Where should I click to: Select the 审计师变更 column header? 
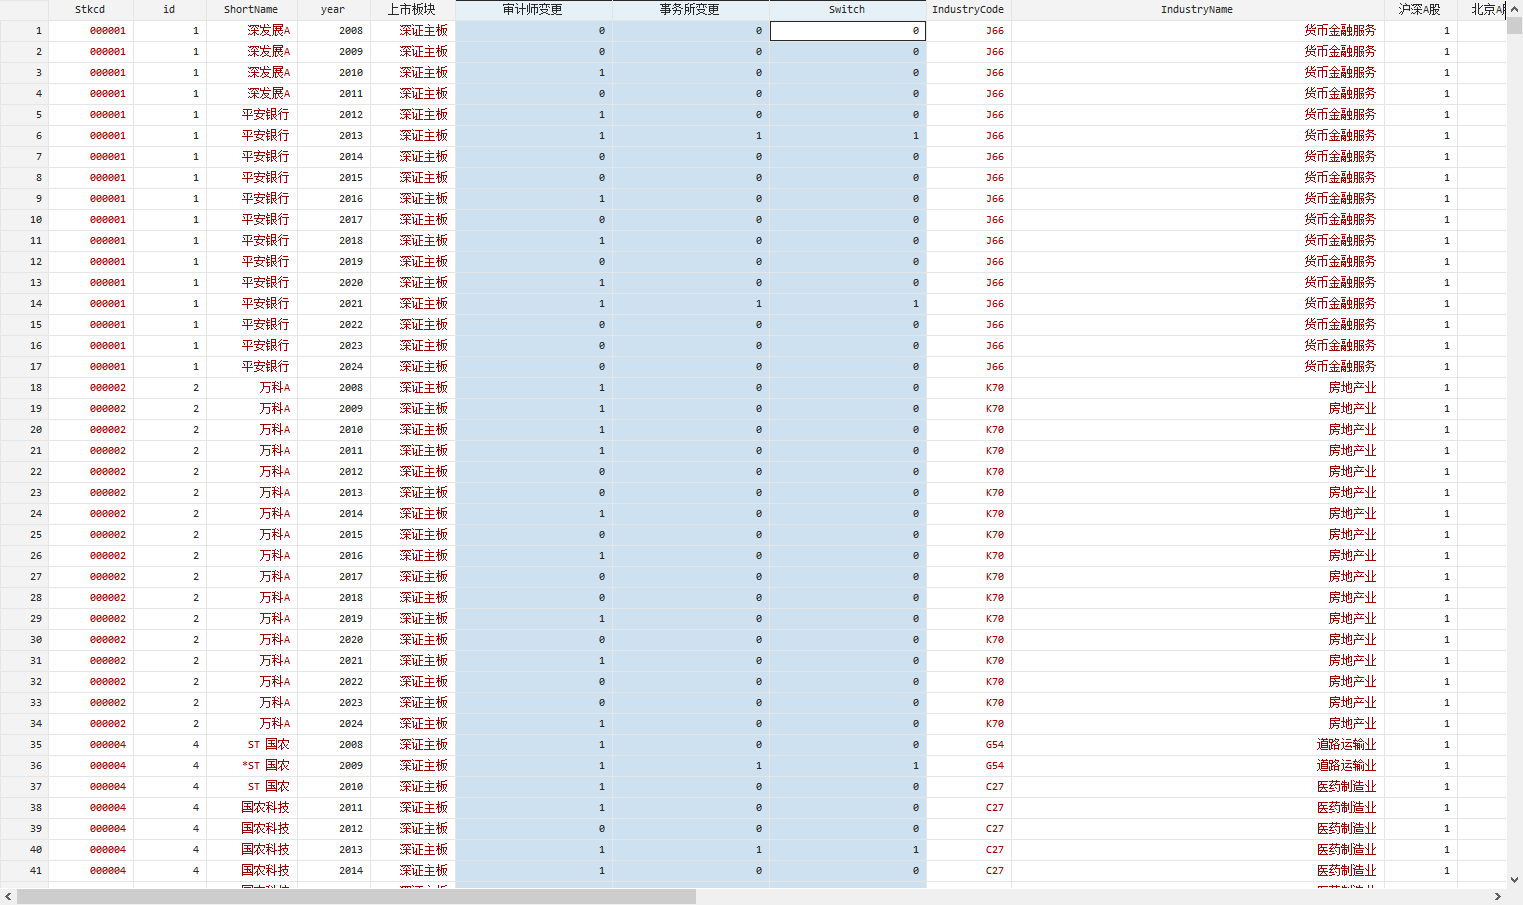coord(533,9)
